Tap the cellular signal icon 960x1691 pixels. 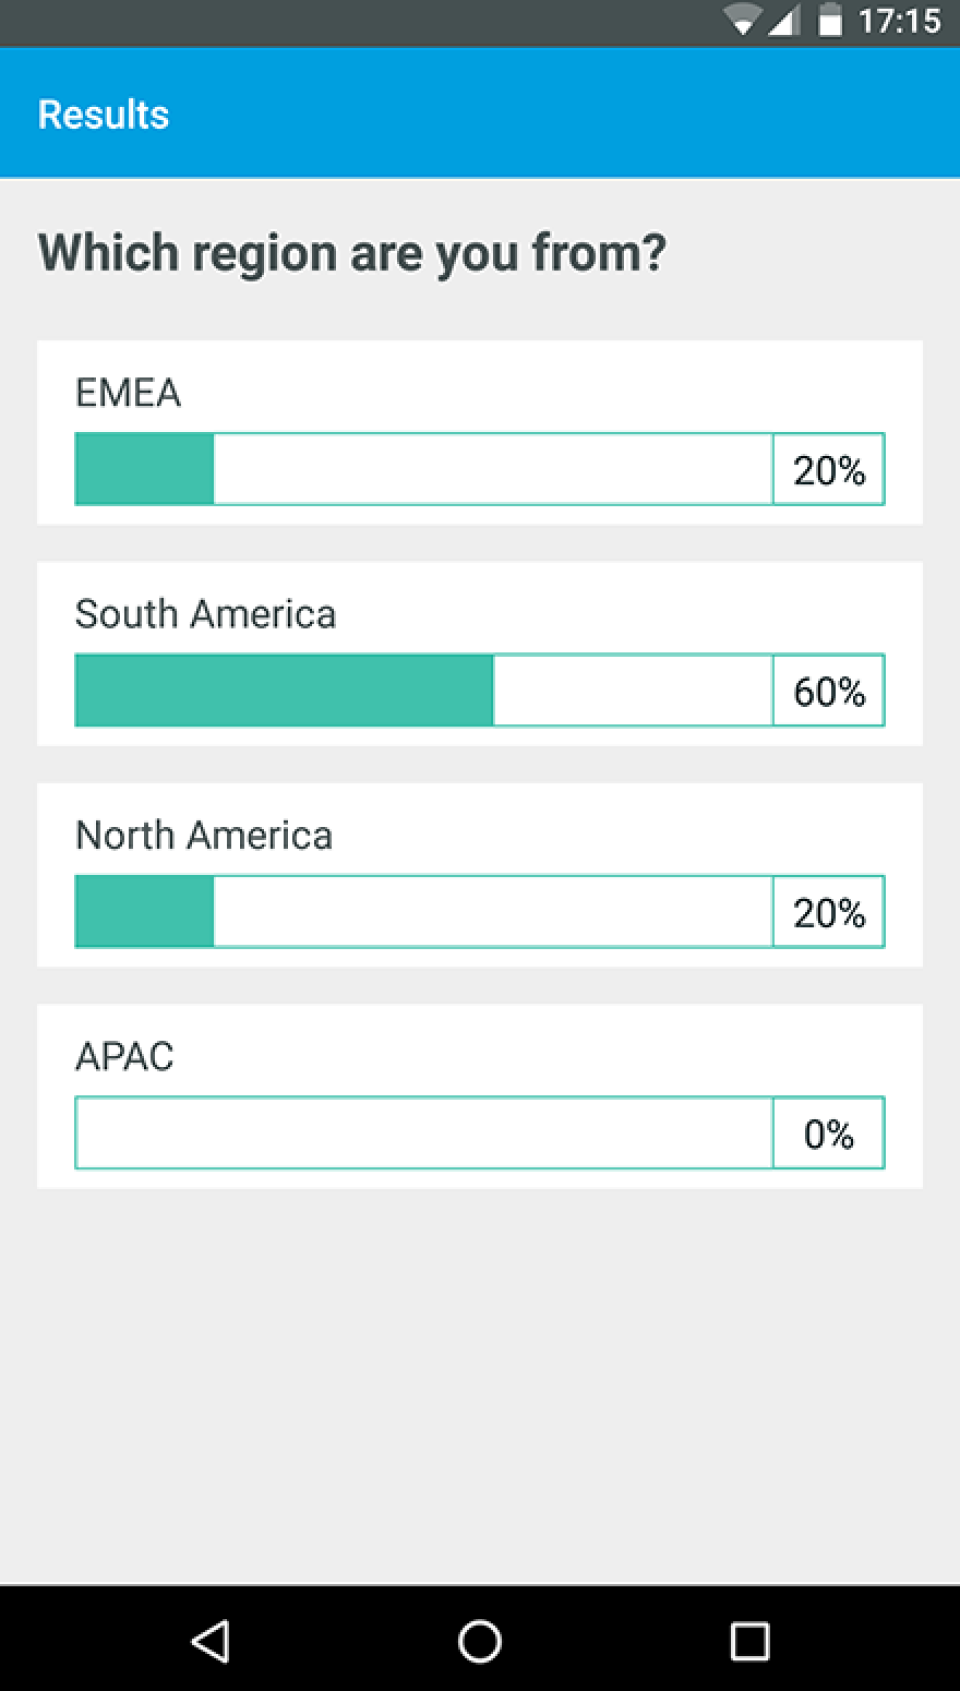[784, 20]
